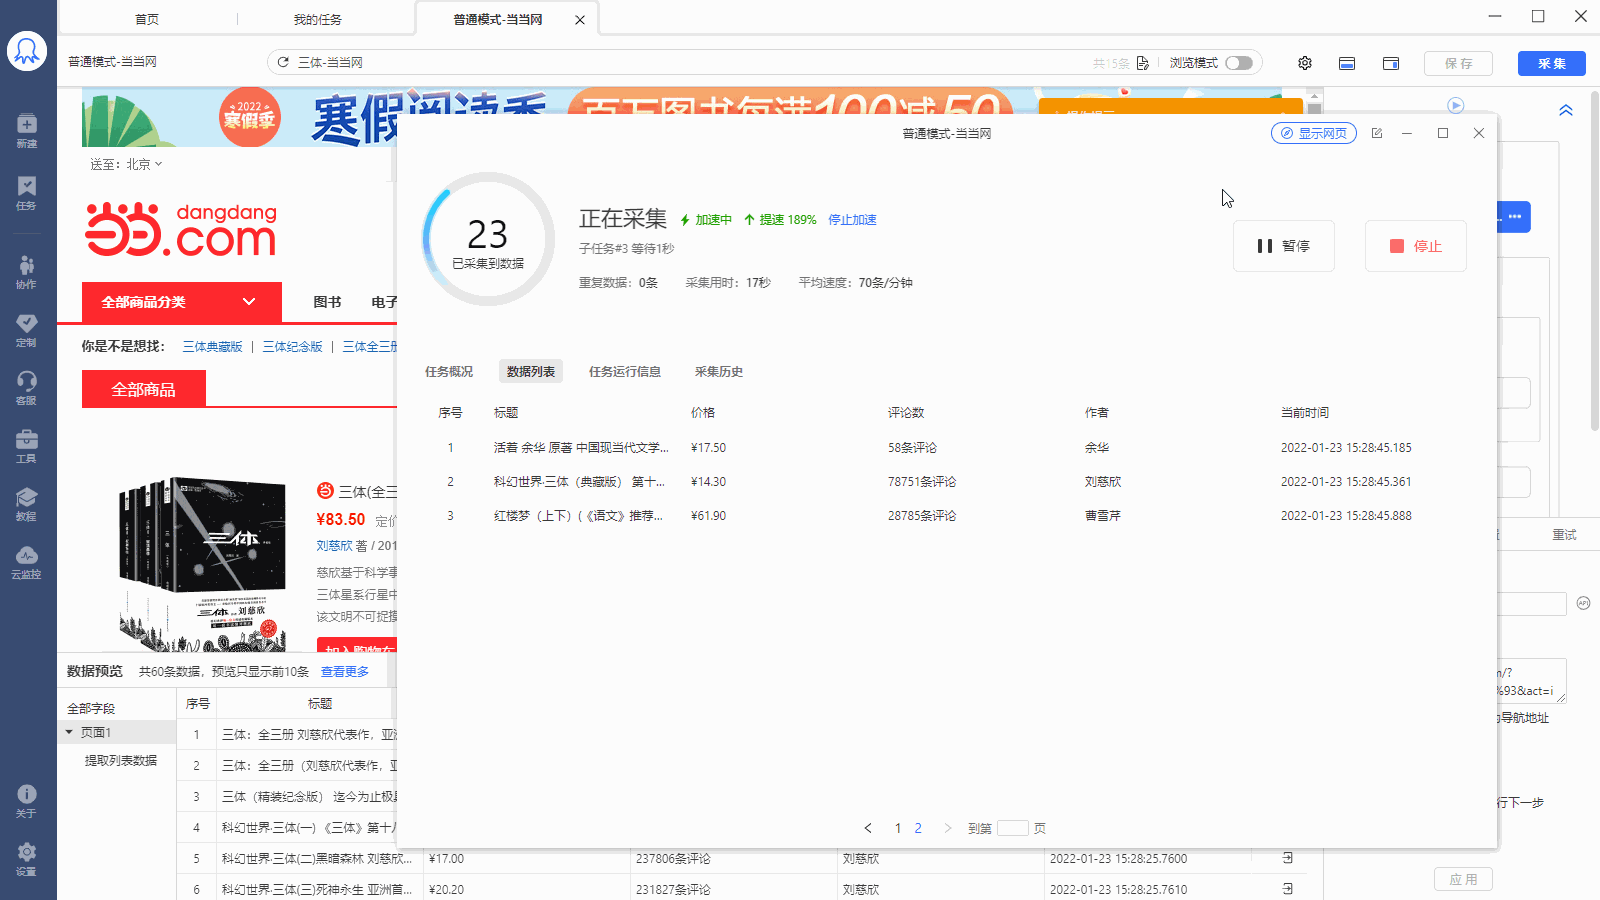Click the 活着 余华 row title

[581, 448]
